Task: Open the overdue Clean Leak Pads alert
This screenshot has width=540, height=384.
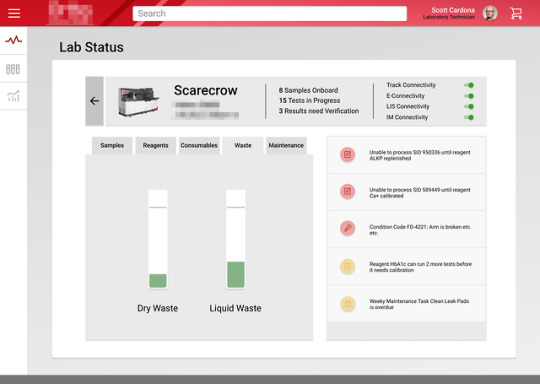Action: tap(406, 304)
